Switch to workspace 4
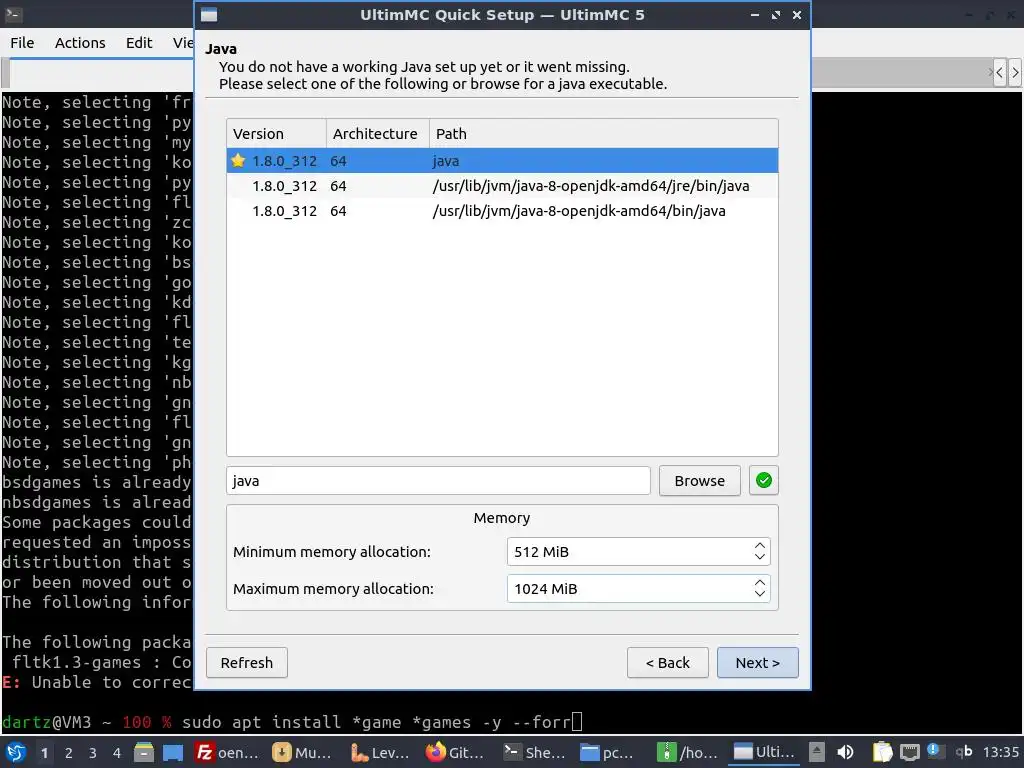This screenshot has width=1024, height=768. [117, 753]
